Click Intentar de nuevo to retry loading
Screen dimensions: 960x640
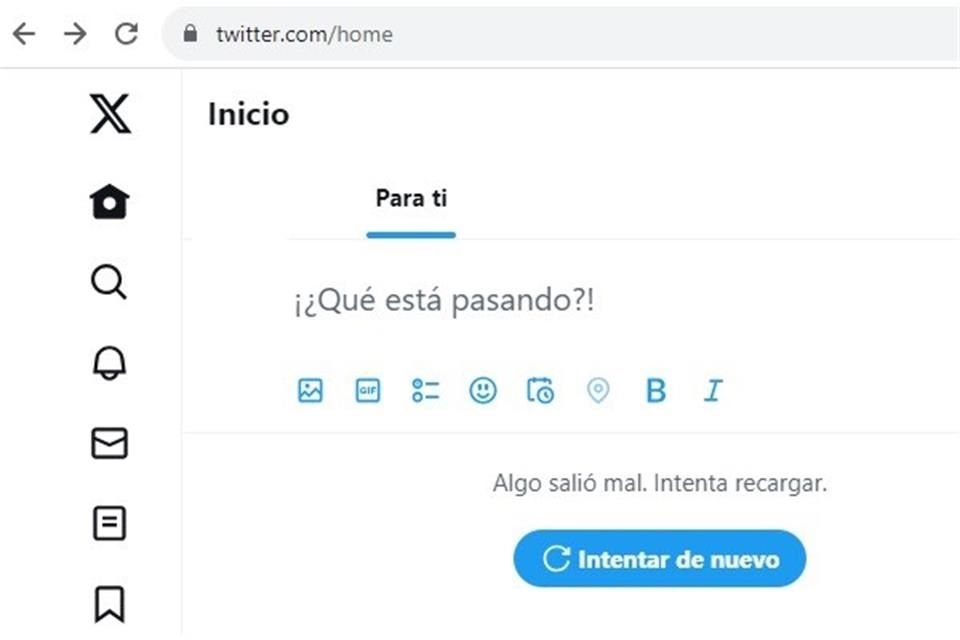click(659, 559)
